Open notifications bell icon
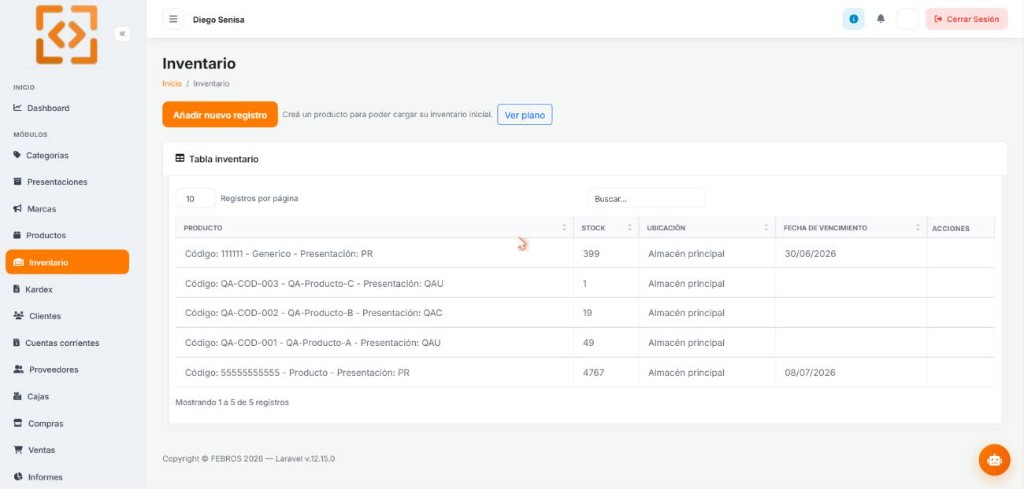Viewport: 1024px width, 489px height. coord(880,19)
